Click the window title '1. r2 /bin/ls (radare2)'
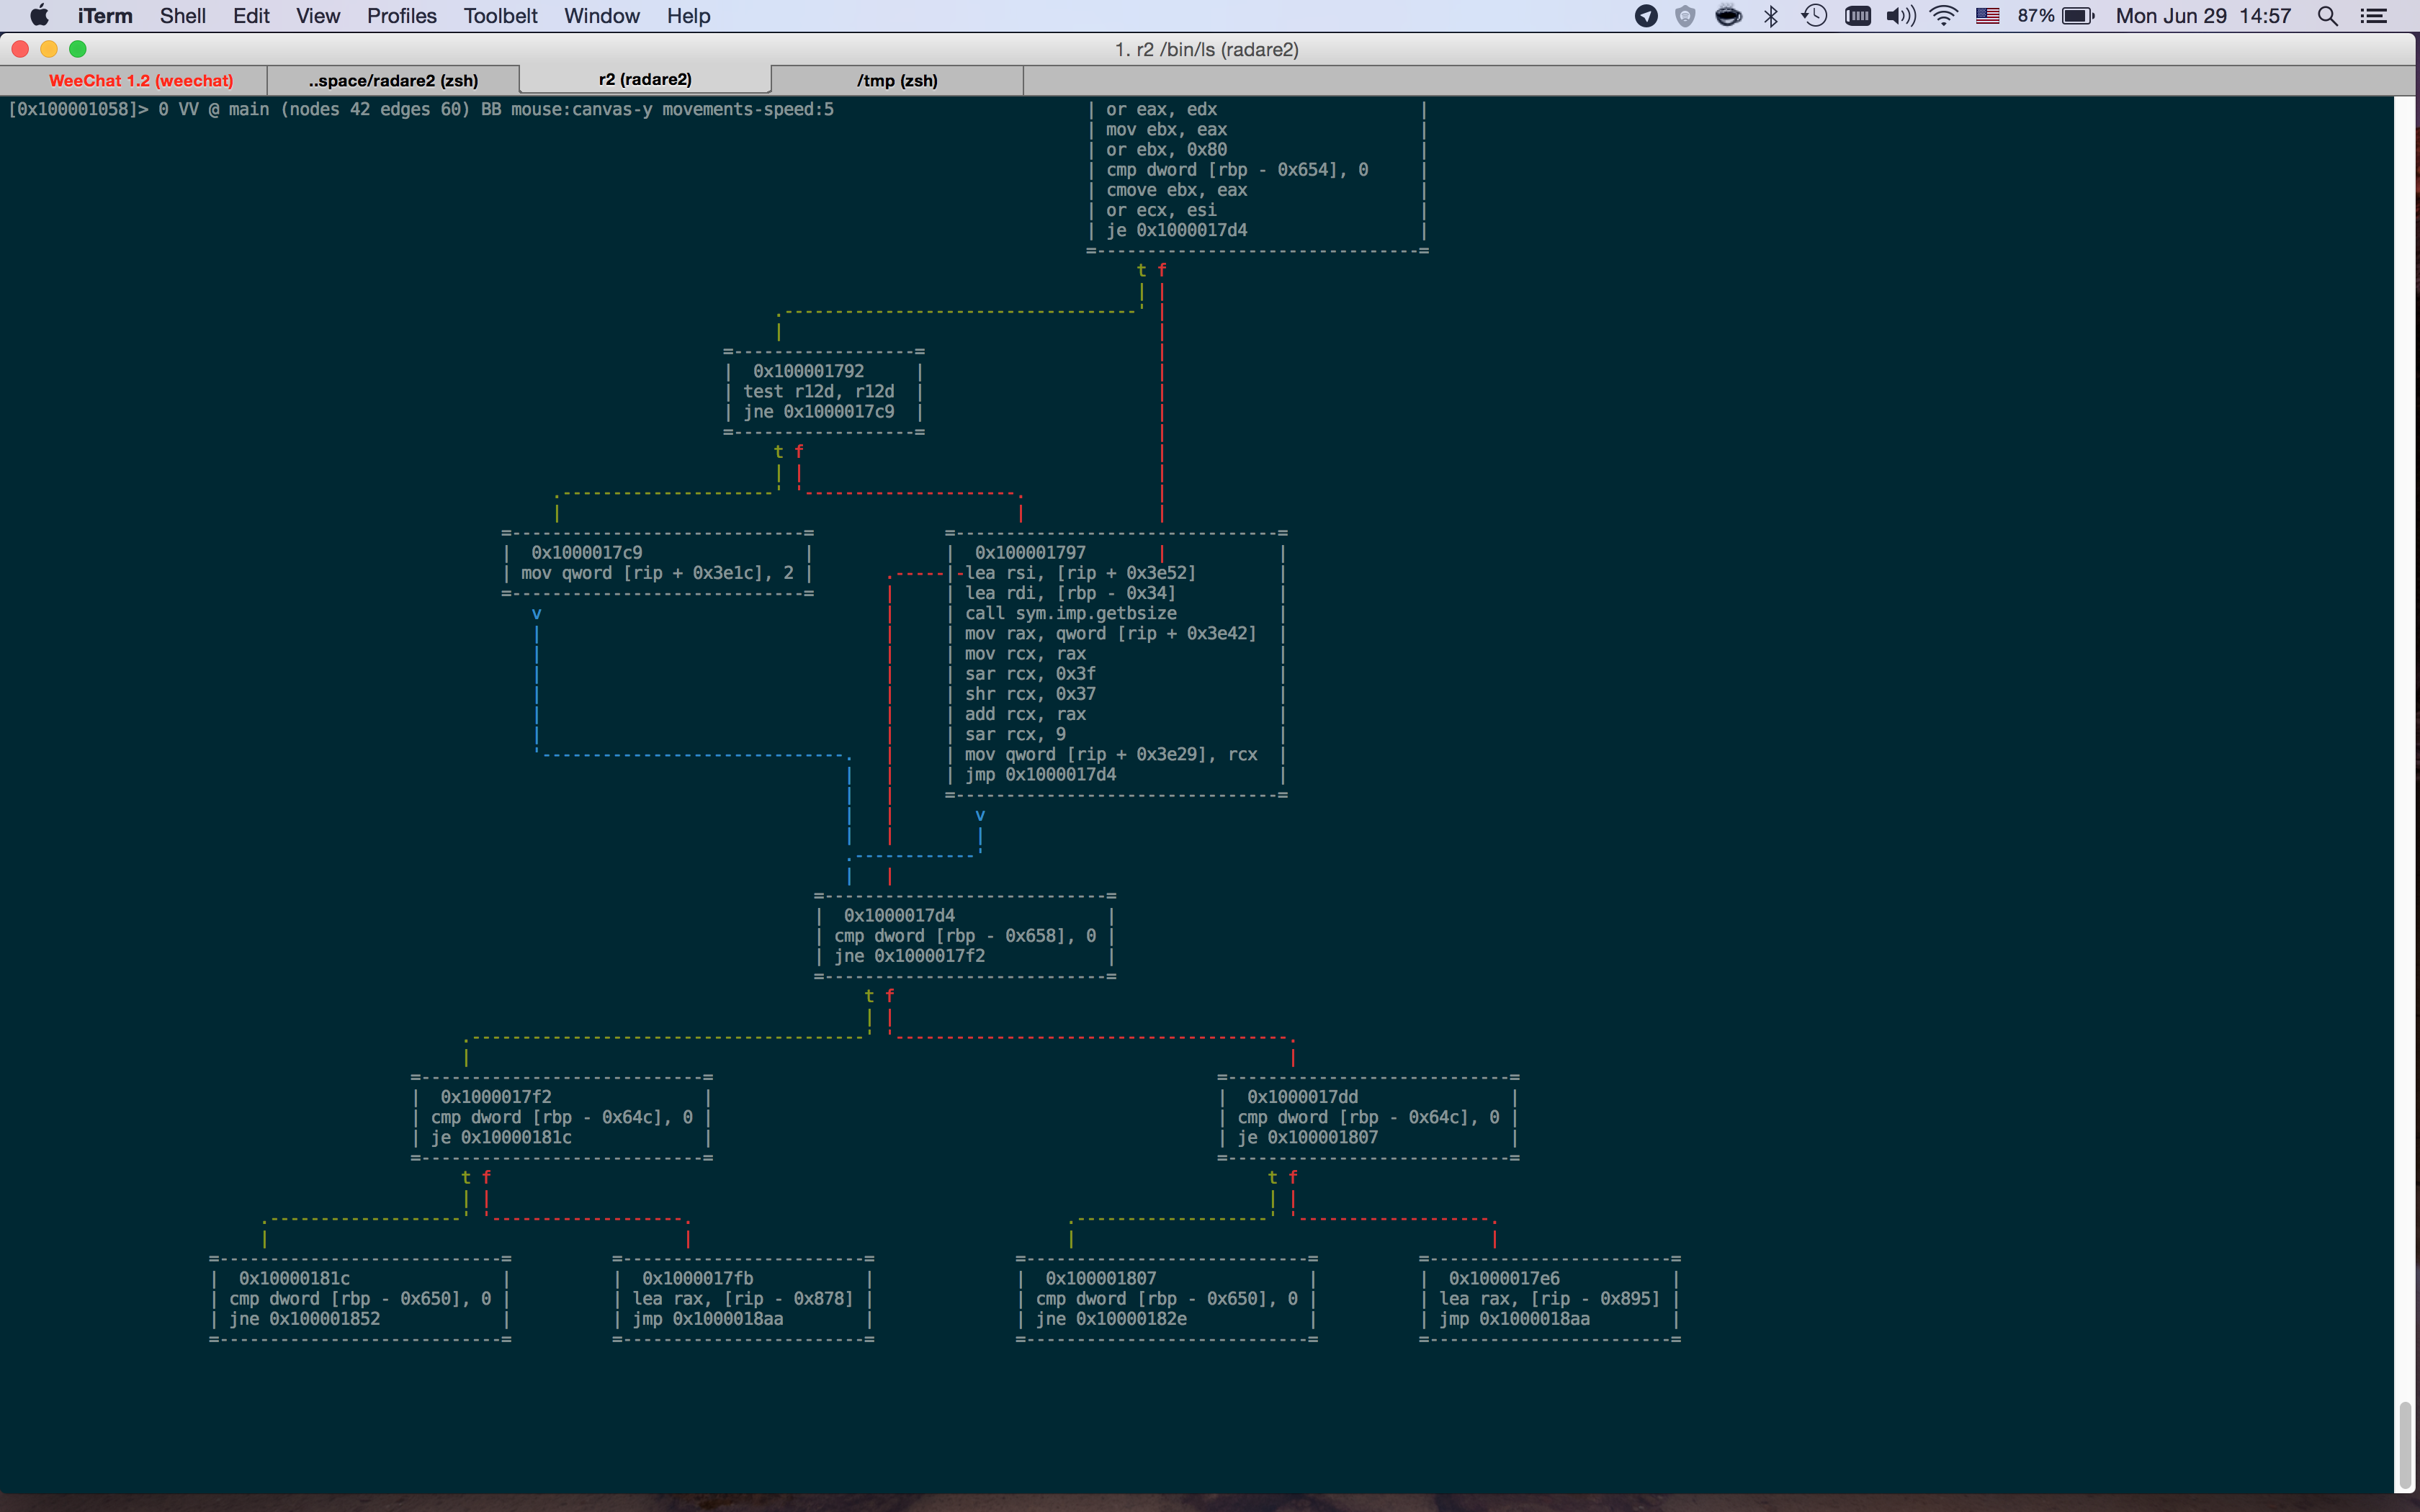The height and width of the screenshot is (1512, 2420). [x=1207, y=49]
